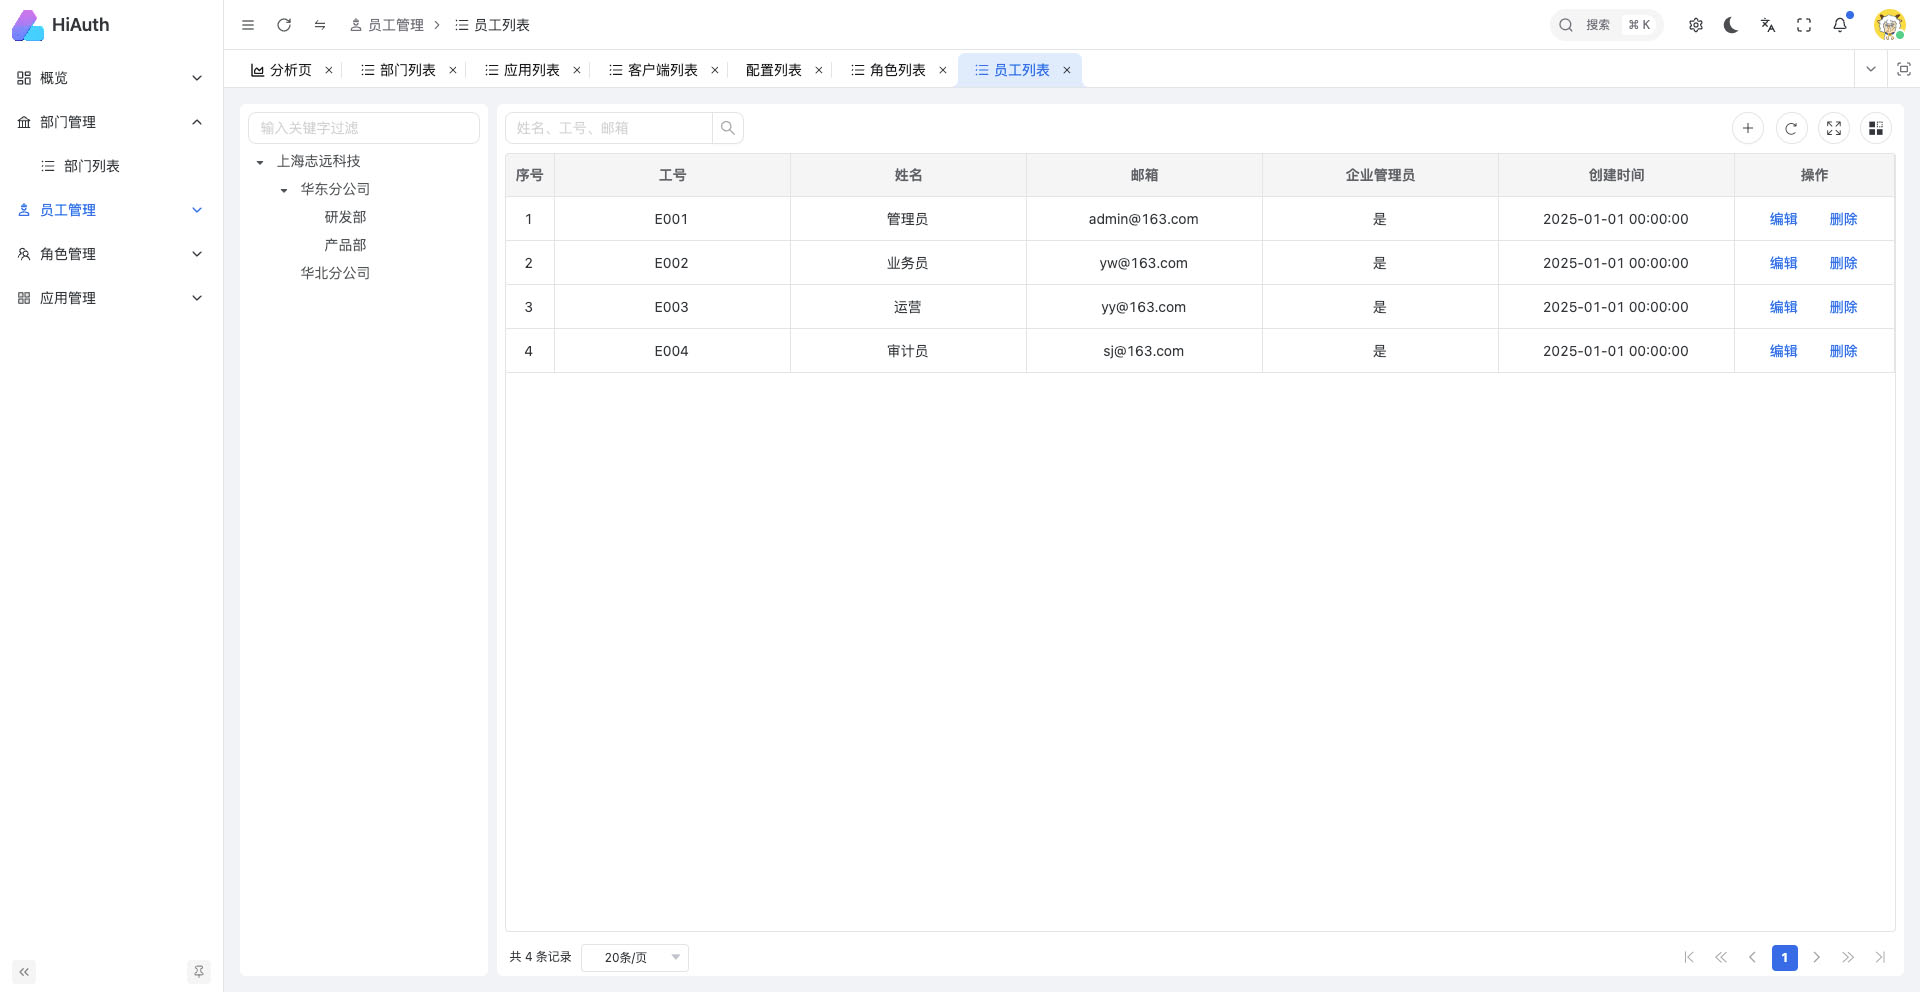
Task: Open the column settings grid icon
Action: [1876, 128]
